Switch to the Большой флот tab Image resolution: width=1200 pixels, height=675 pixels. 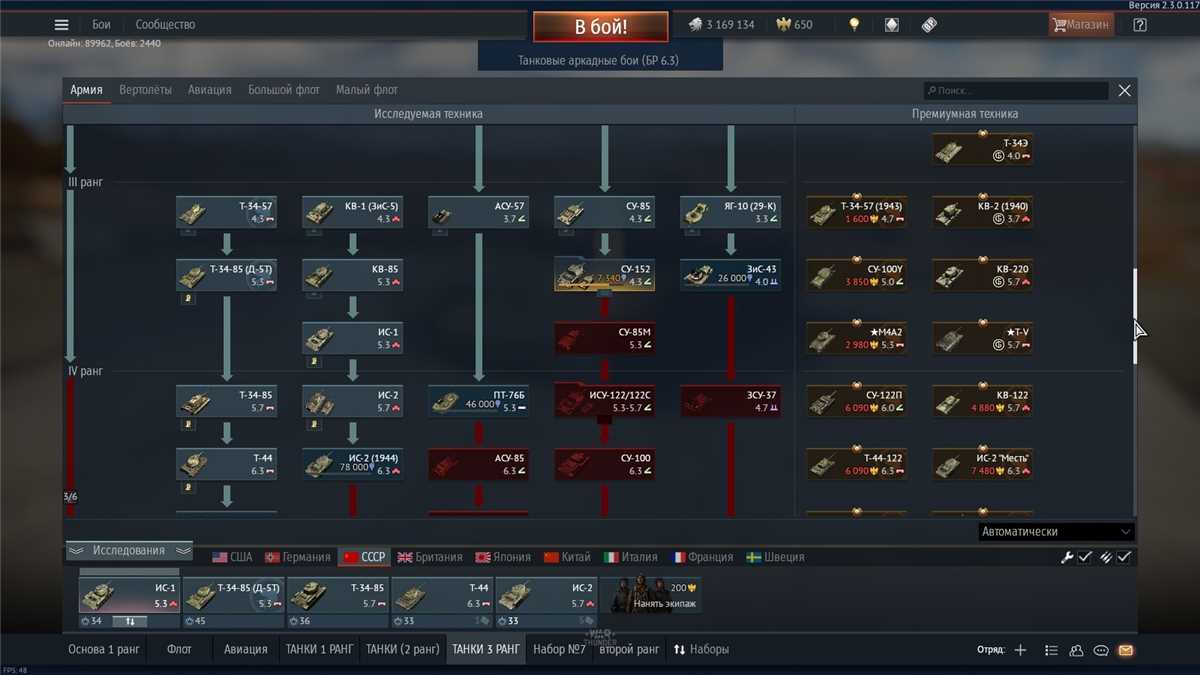point(284,90)
